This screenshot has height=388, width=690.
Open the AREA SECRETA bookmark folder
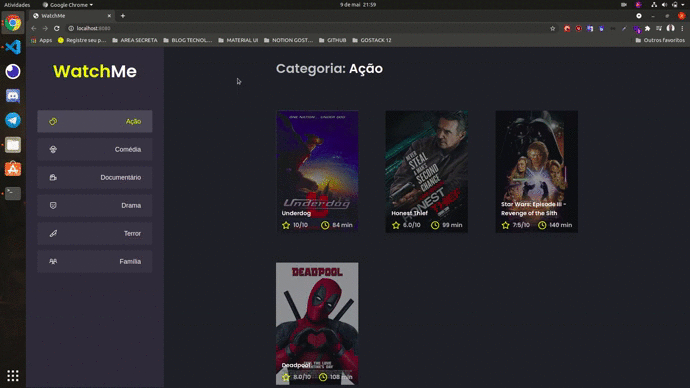click(135, 40)
